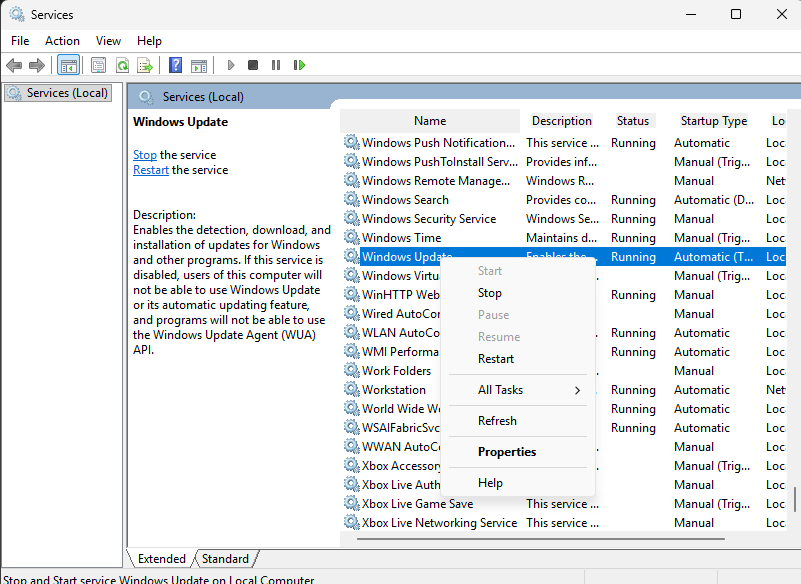The height and width of the screenshot is (584, 801).
Task: Expand the All Tasks submenu
Action: (518, 390)
